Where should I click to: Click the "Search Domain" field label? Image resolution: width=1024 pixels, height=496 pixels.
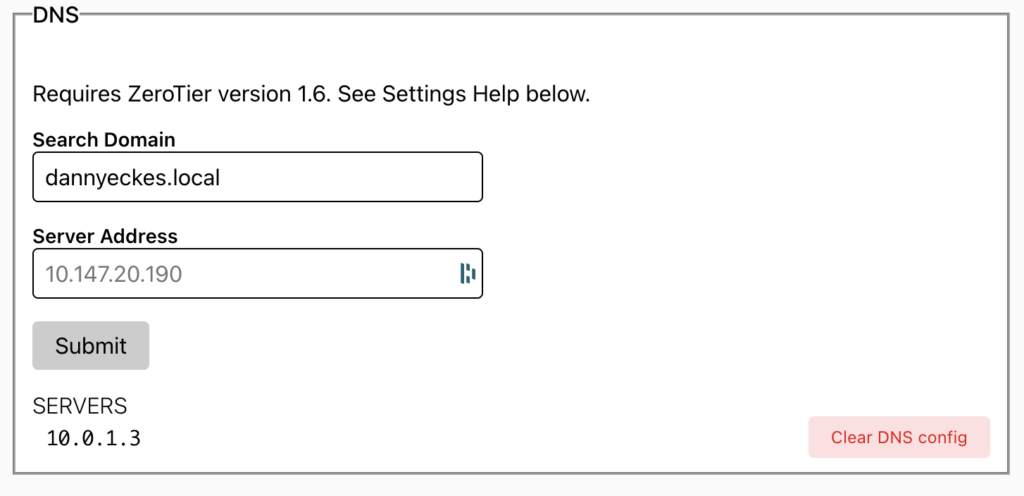coord(104,139)
